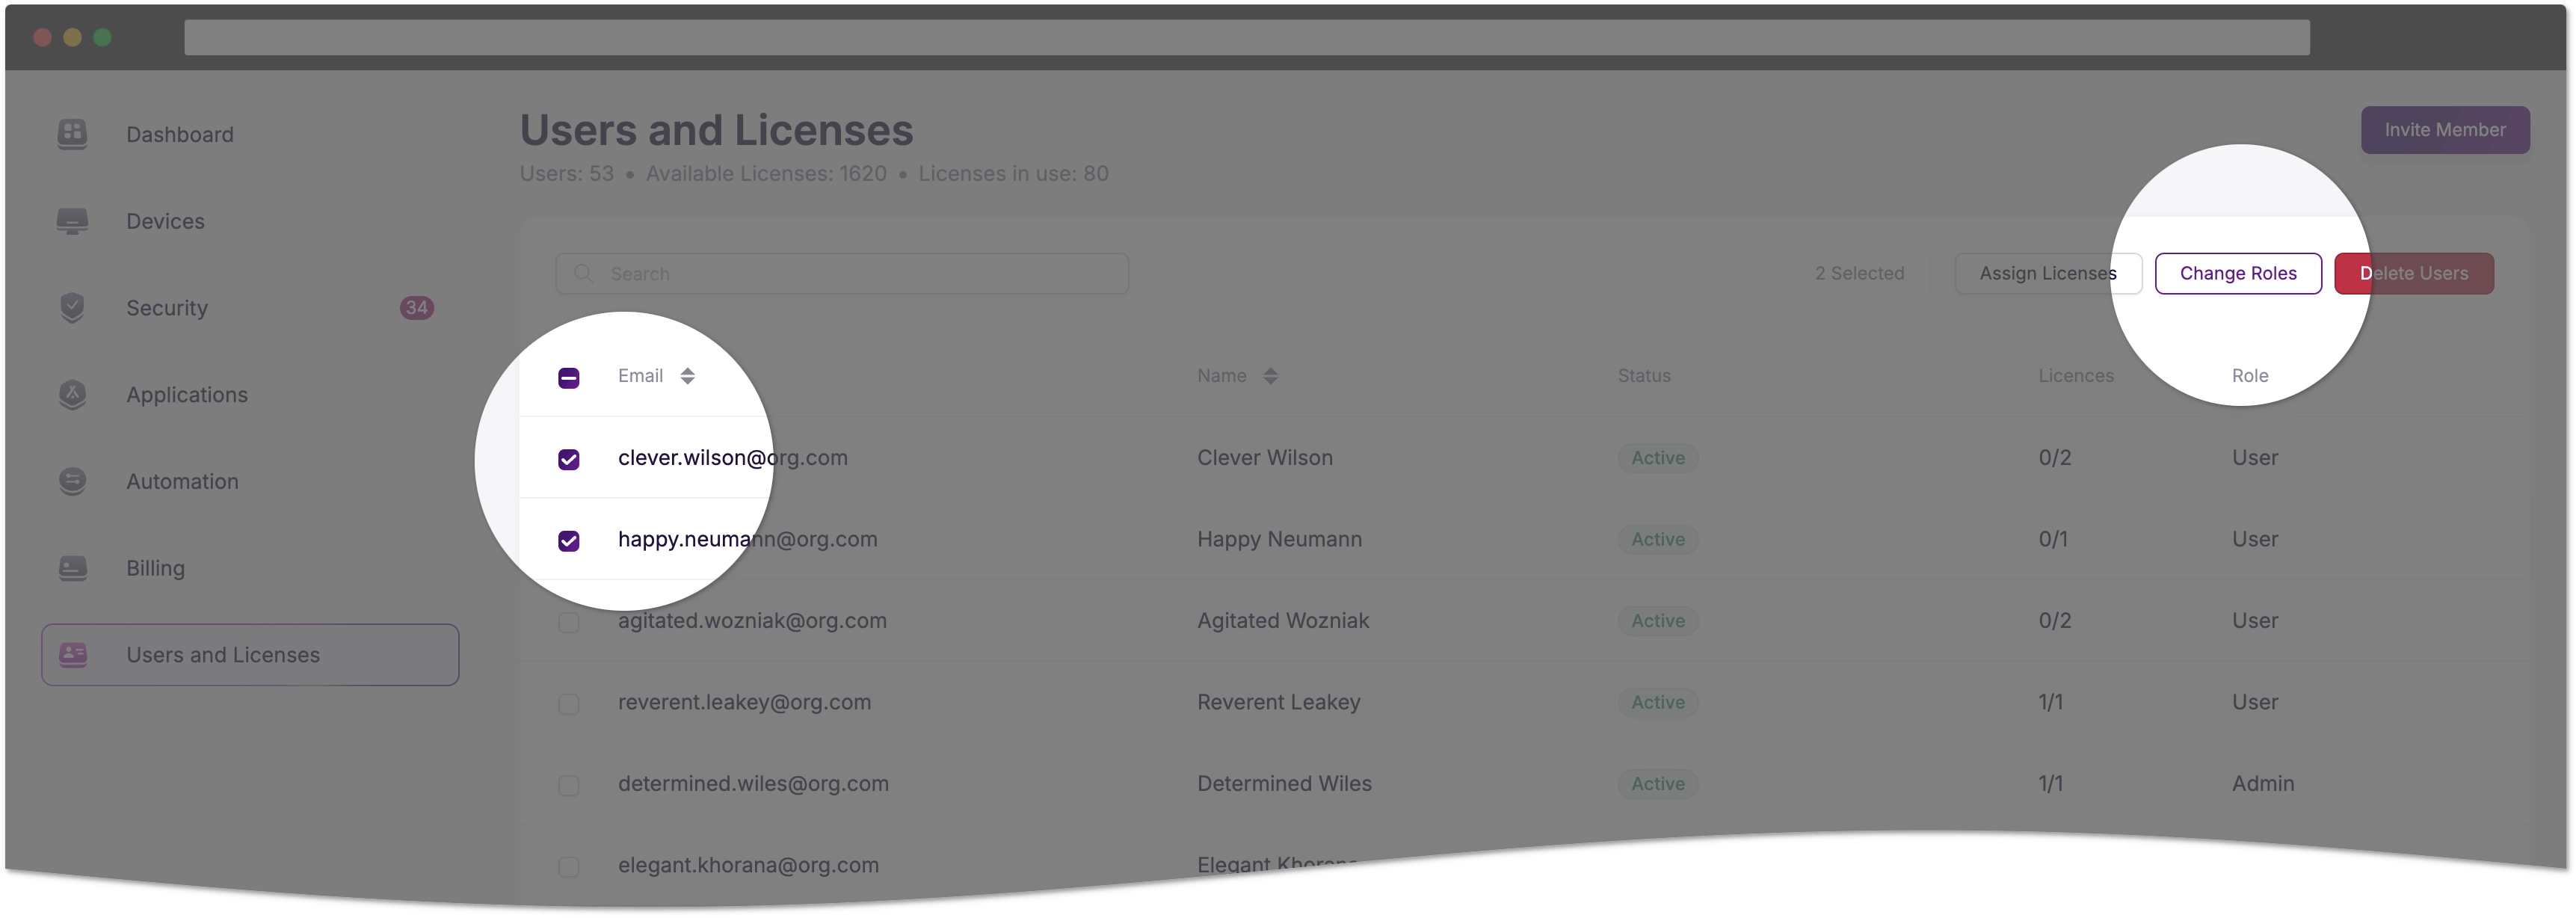Switch to Automation section
The image size is (2576, 918).
click(x=182, y=482)
